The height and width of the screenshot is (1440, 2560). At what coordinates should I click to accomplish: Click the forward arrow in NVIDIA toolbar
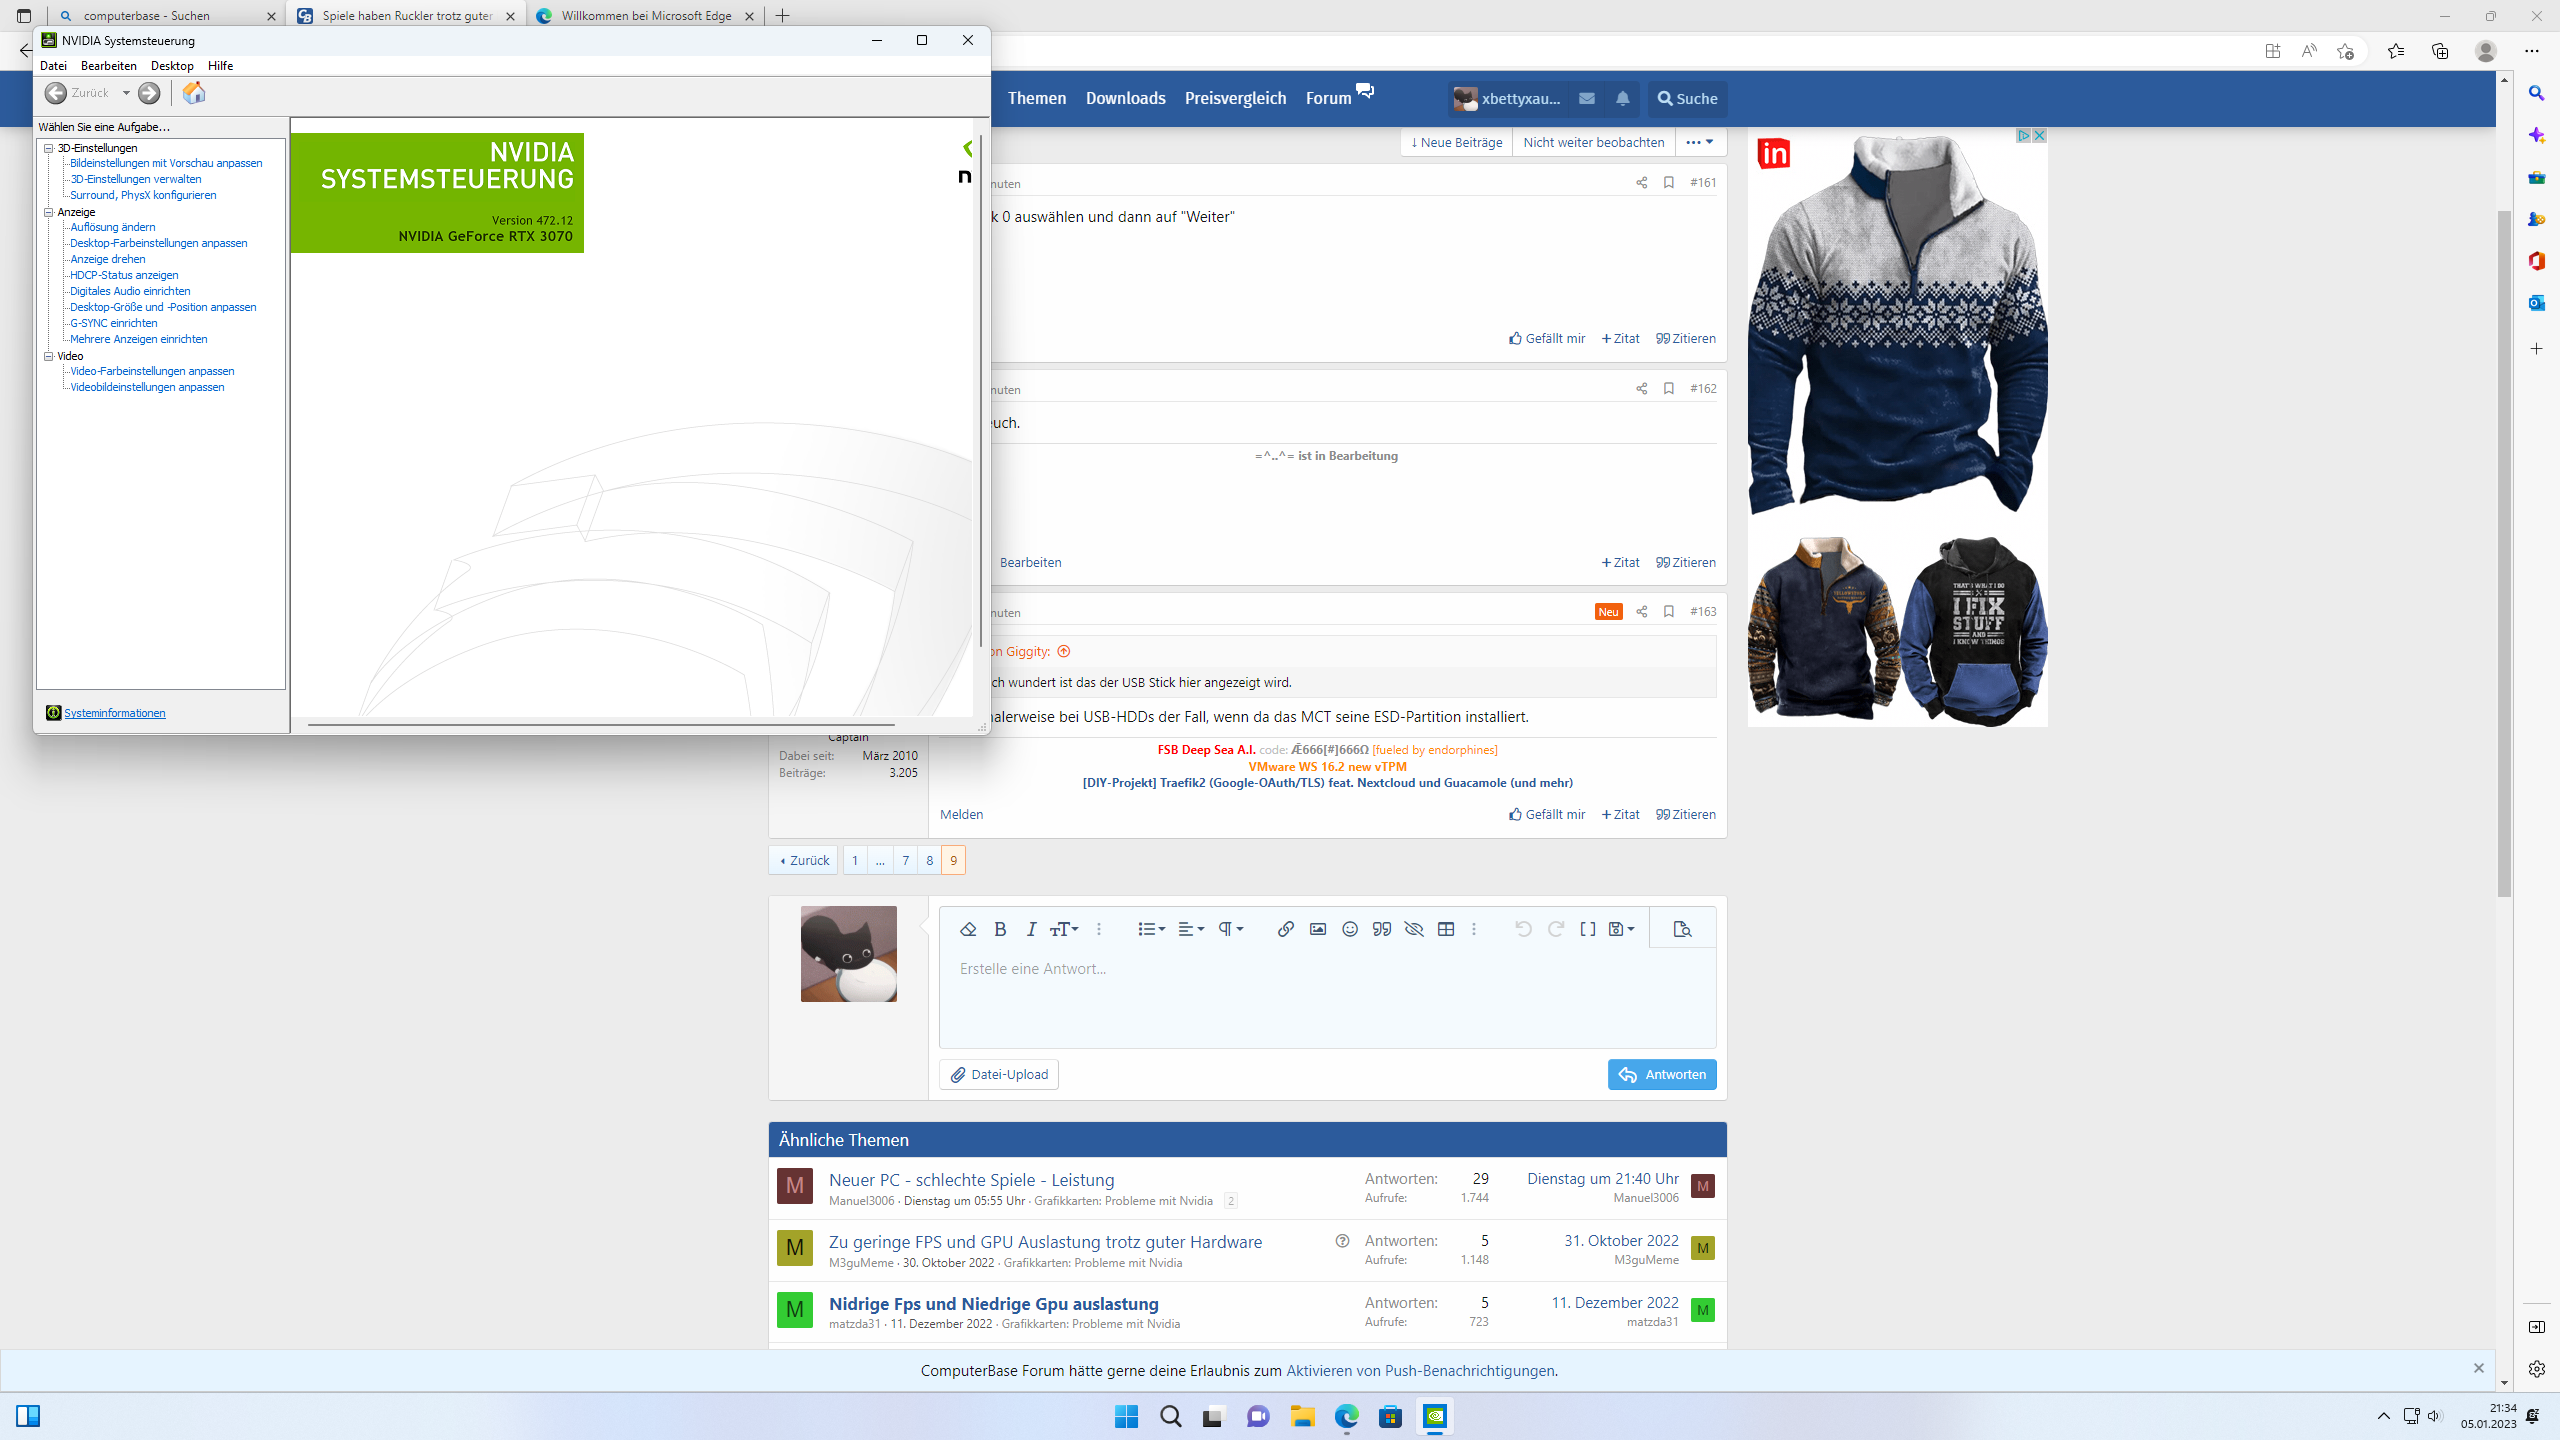149,93
